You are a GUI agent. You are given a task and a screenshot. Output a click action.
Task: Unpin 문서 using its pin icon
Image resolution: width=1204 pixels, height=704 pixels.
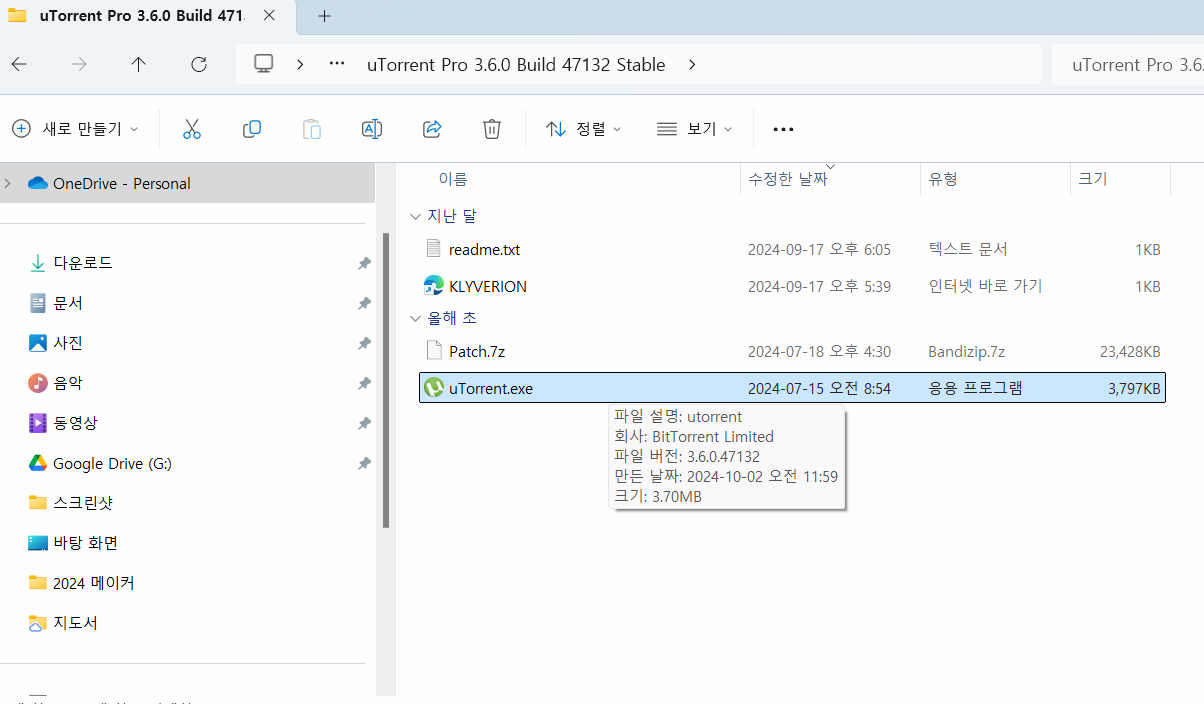coord(364,303)
